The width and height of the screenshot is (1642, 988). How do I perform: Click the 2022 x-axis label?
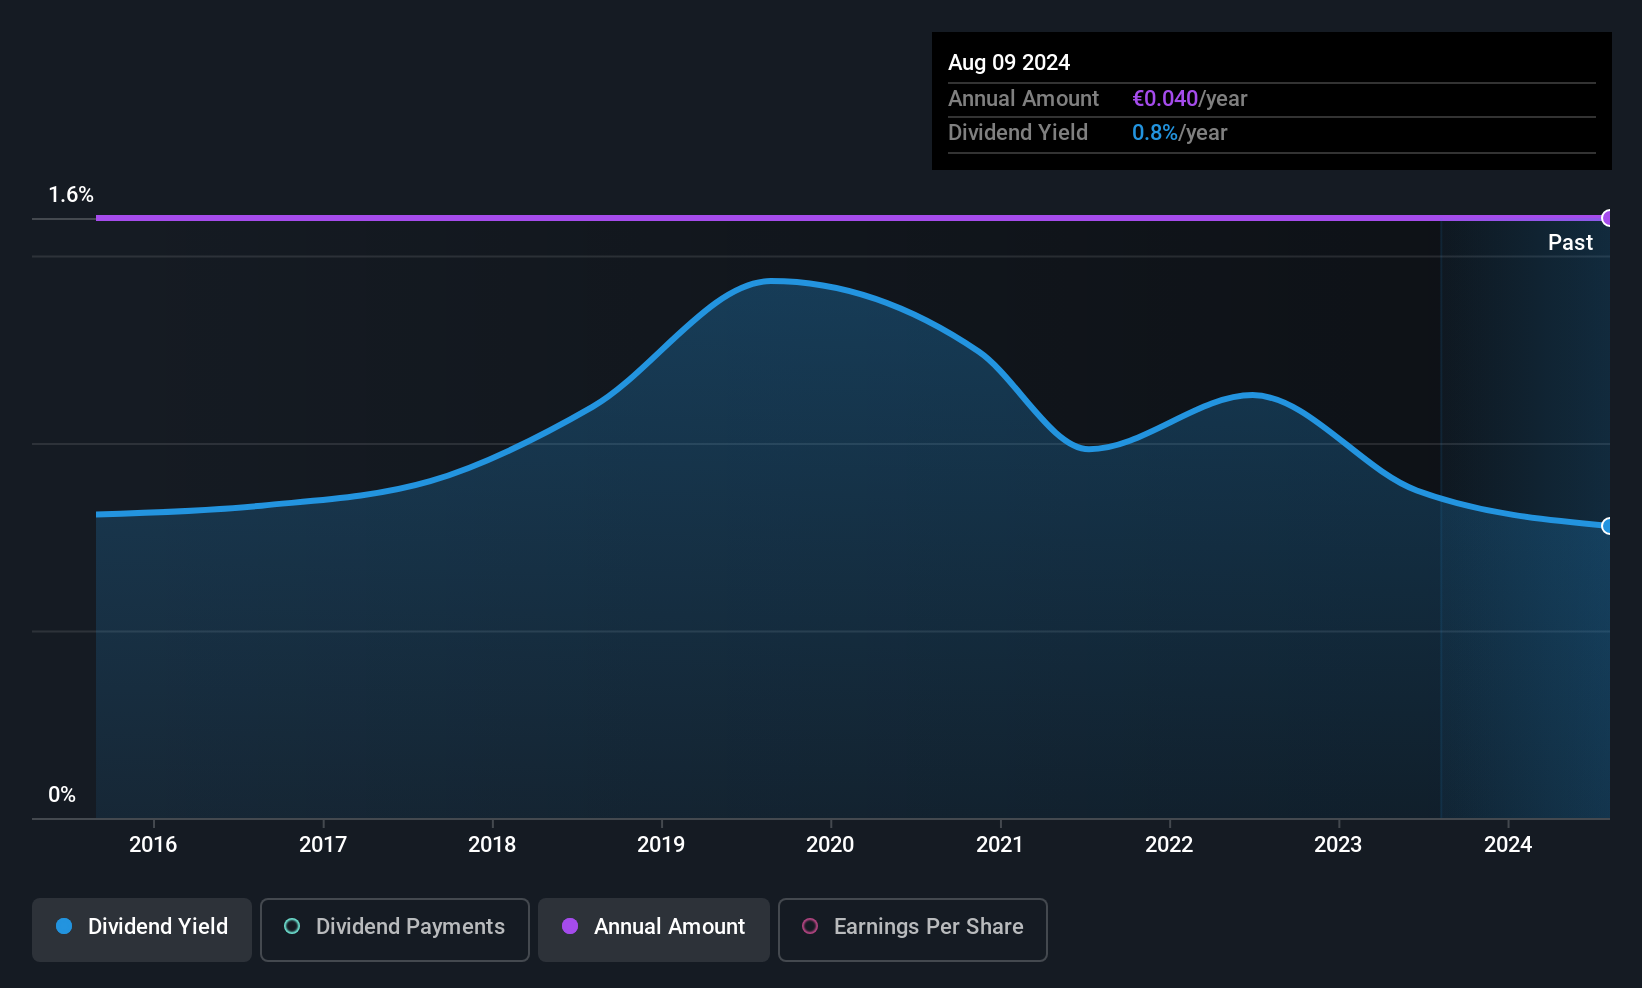tap(1169, 845)
